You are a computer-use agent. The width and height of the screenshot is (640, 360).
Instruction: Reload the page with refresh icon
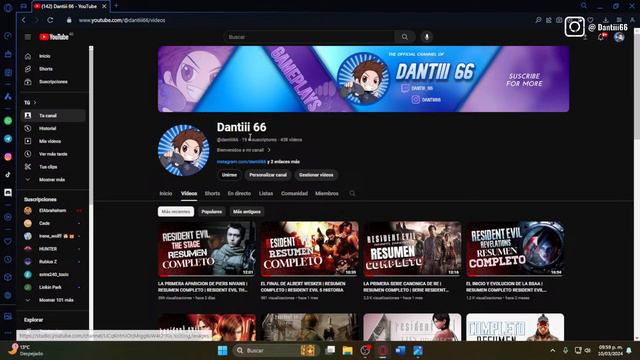(50, 20)
